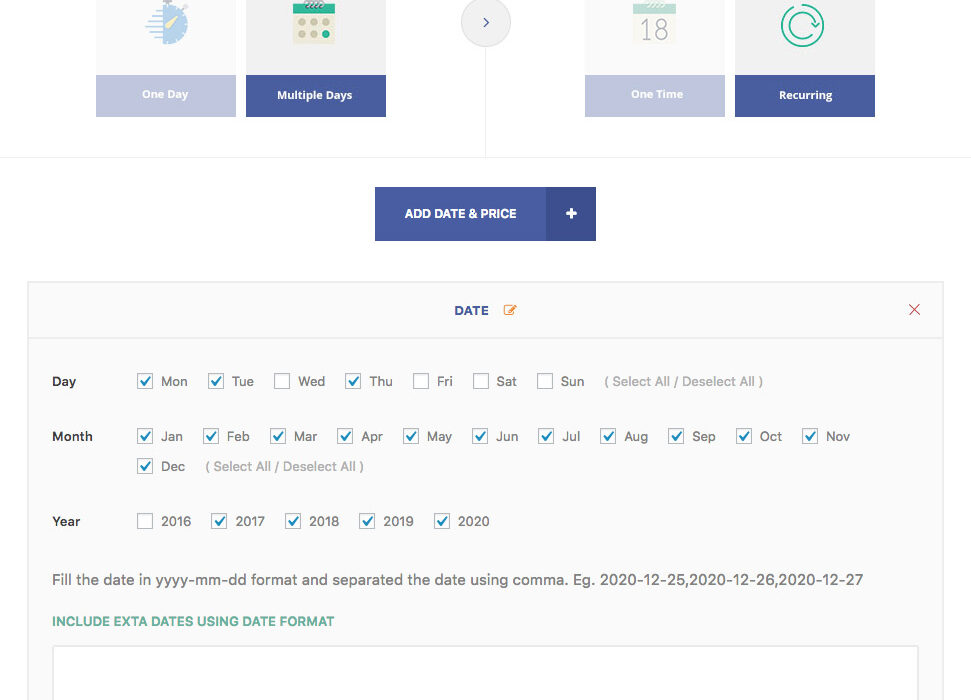Click Select All / Deselect All for days
This screenshot has width=971, height=700.
pyautogui.click(x=683, y=381)
